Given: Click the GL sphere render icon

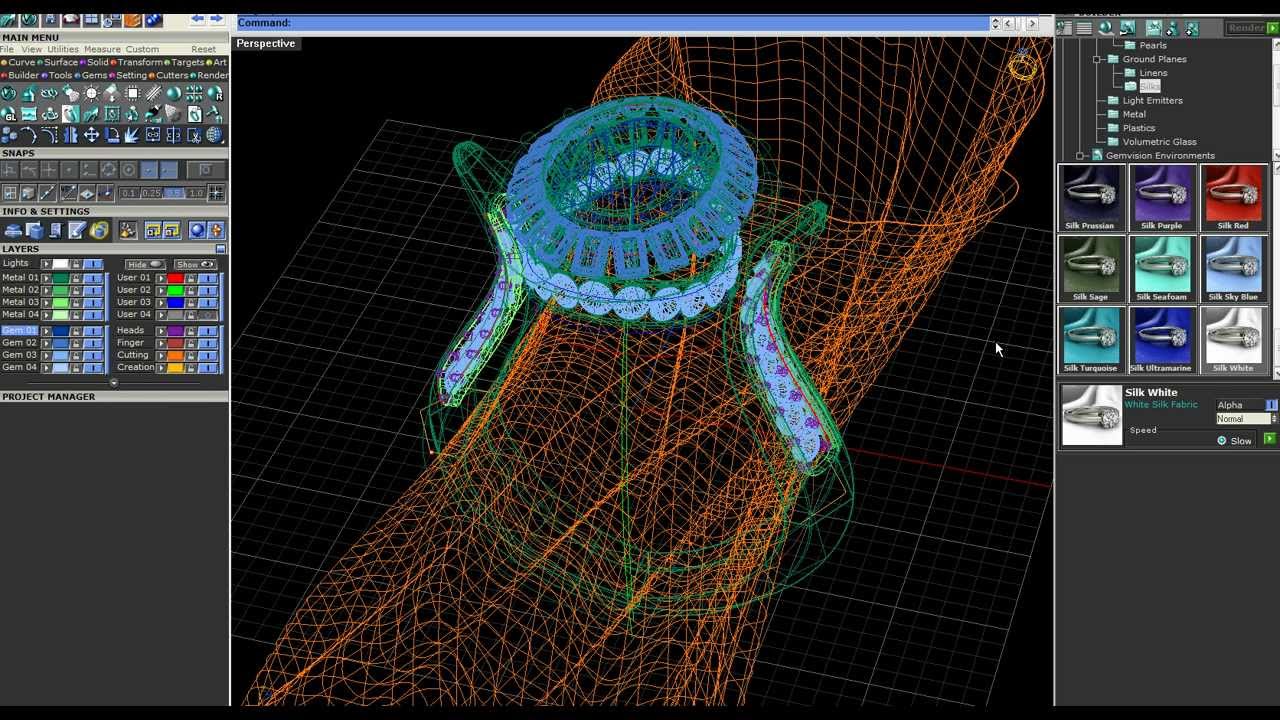Looking at the screenshot, I should [x=8, y=114].
